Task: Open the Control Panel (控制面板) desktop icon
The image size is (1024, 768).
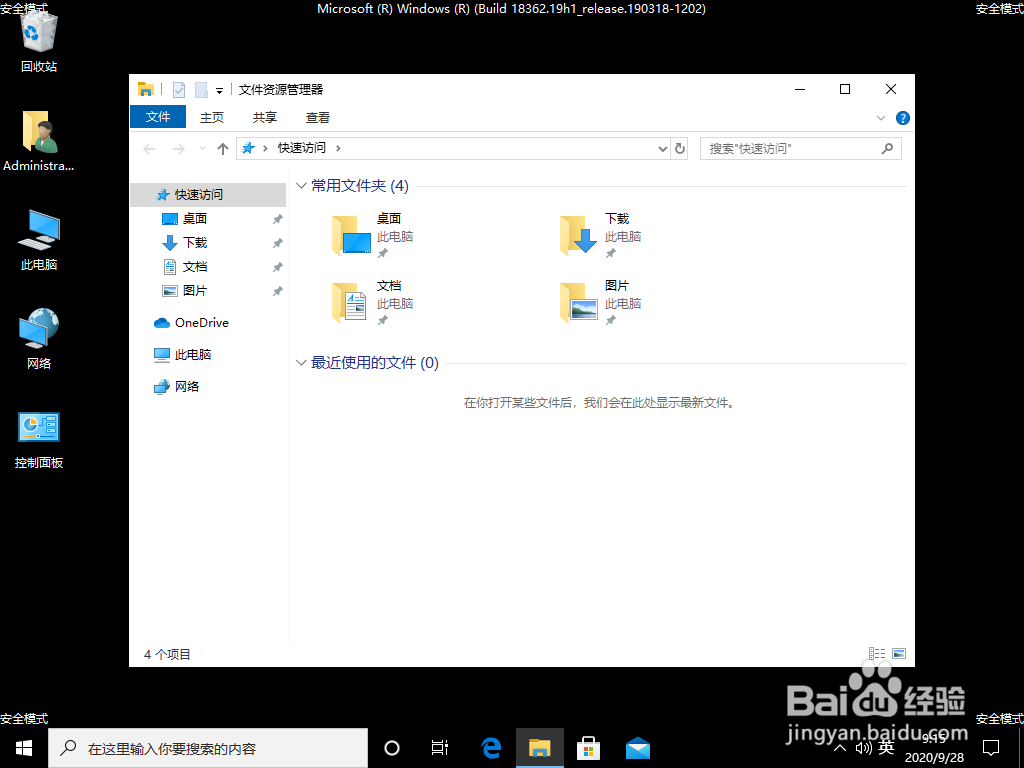Action: [x=39, y=439]
